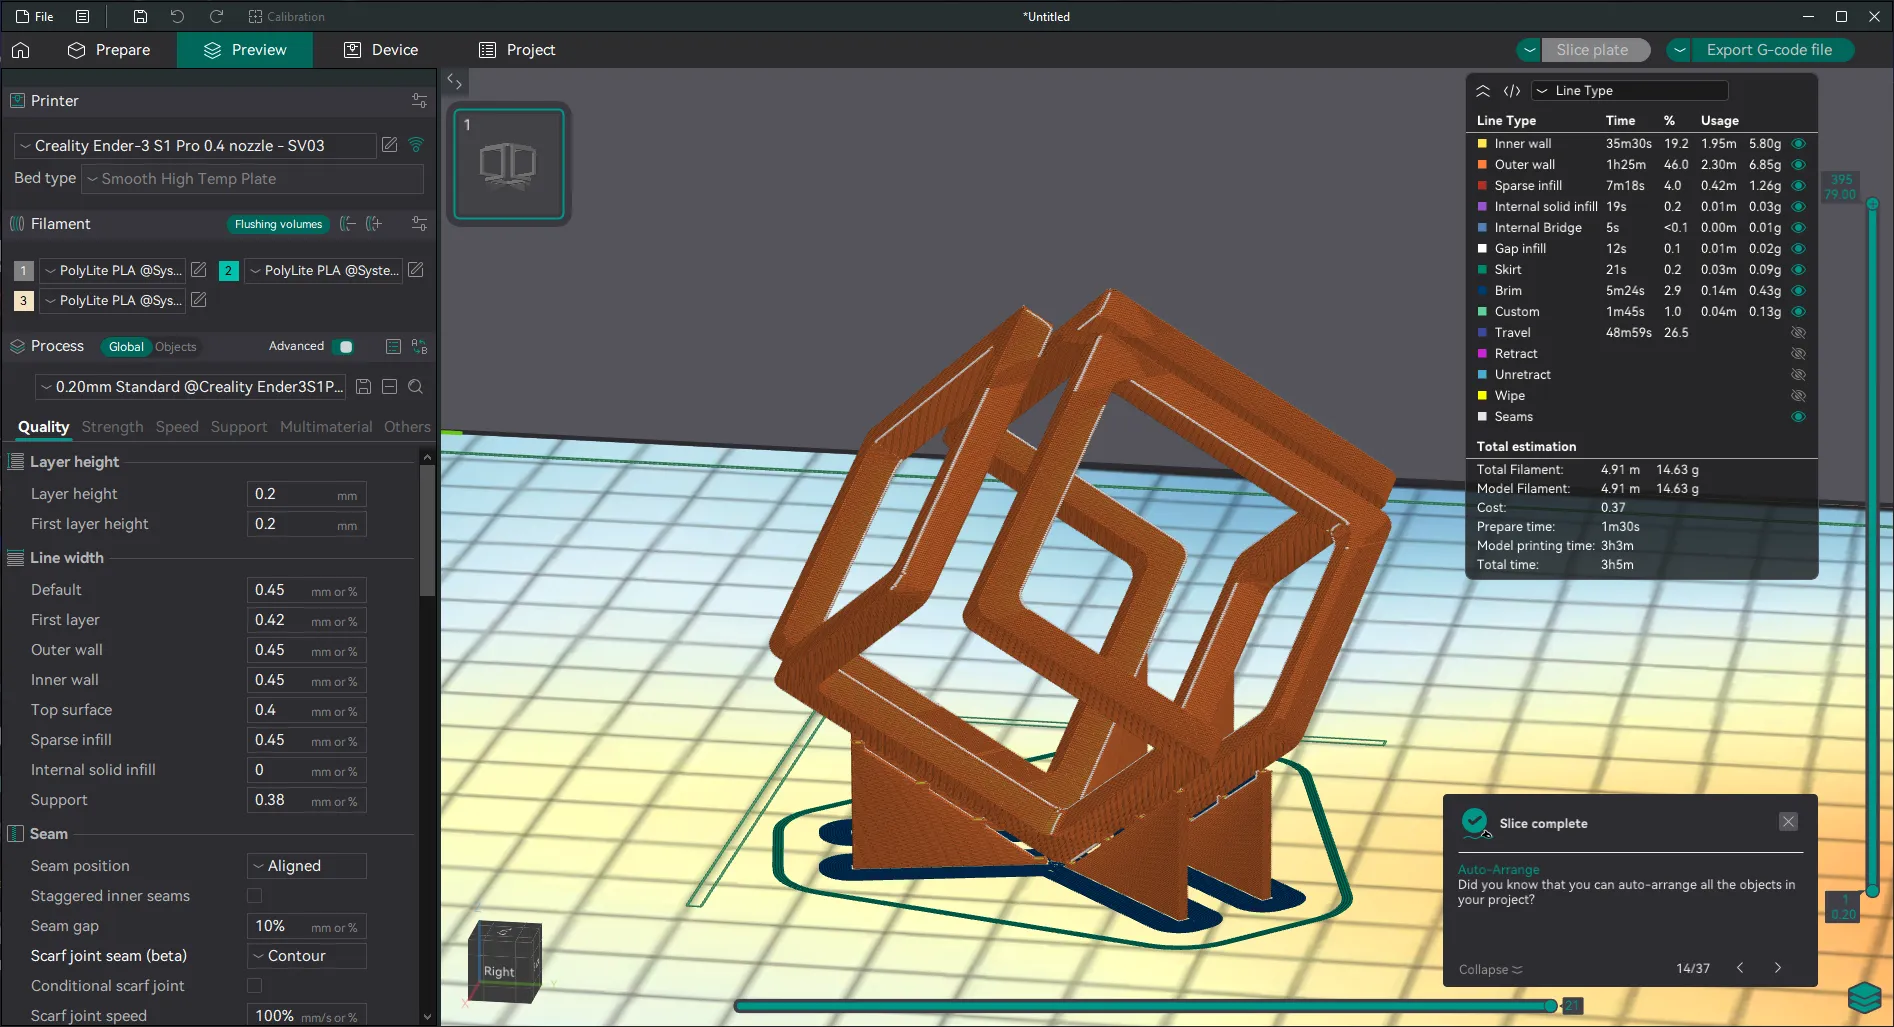The image size is (1894, 1027).
Task: Open the Line Type view dropdown
Action: 1630,91
